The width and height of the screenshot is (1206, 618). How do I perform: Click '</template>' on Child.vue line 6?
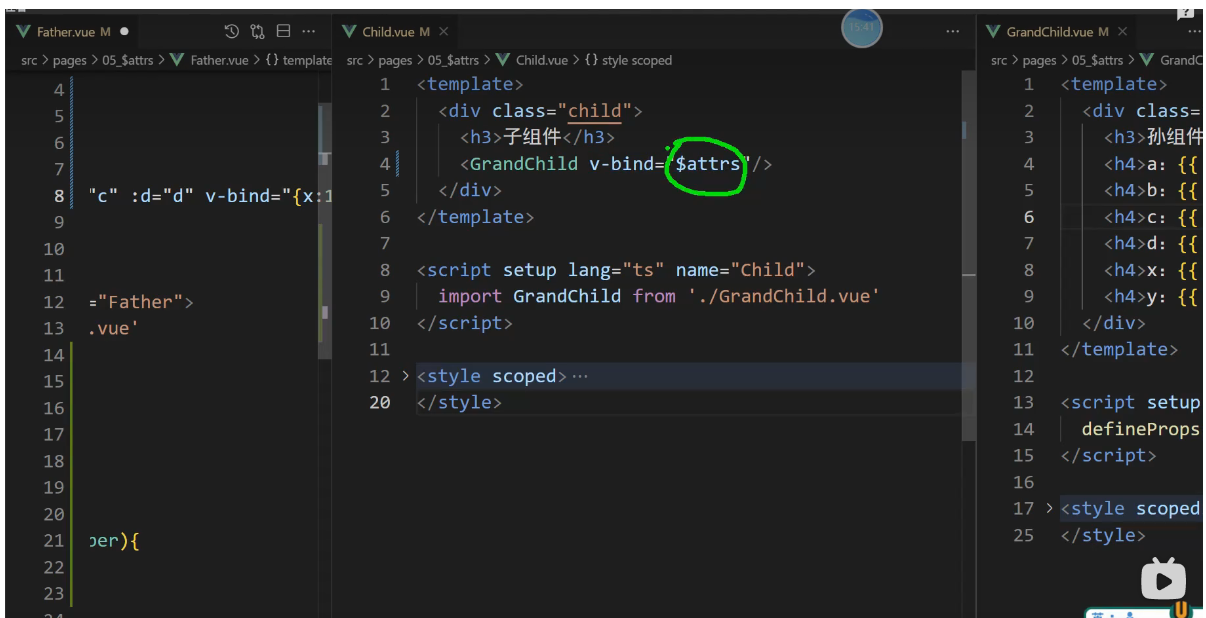[x=476, y=217]
